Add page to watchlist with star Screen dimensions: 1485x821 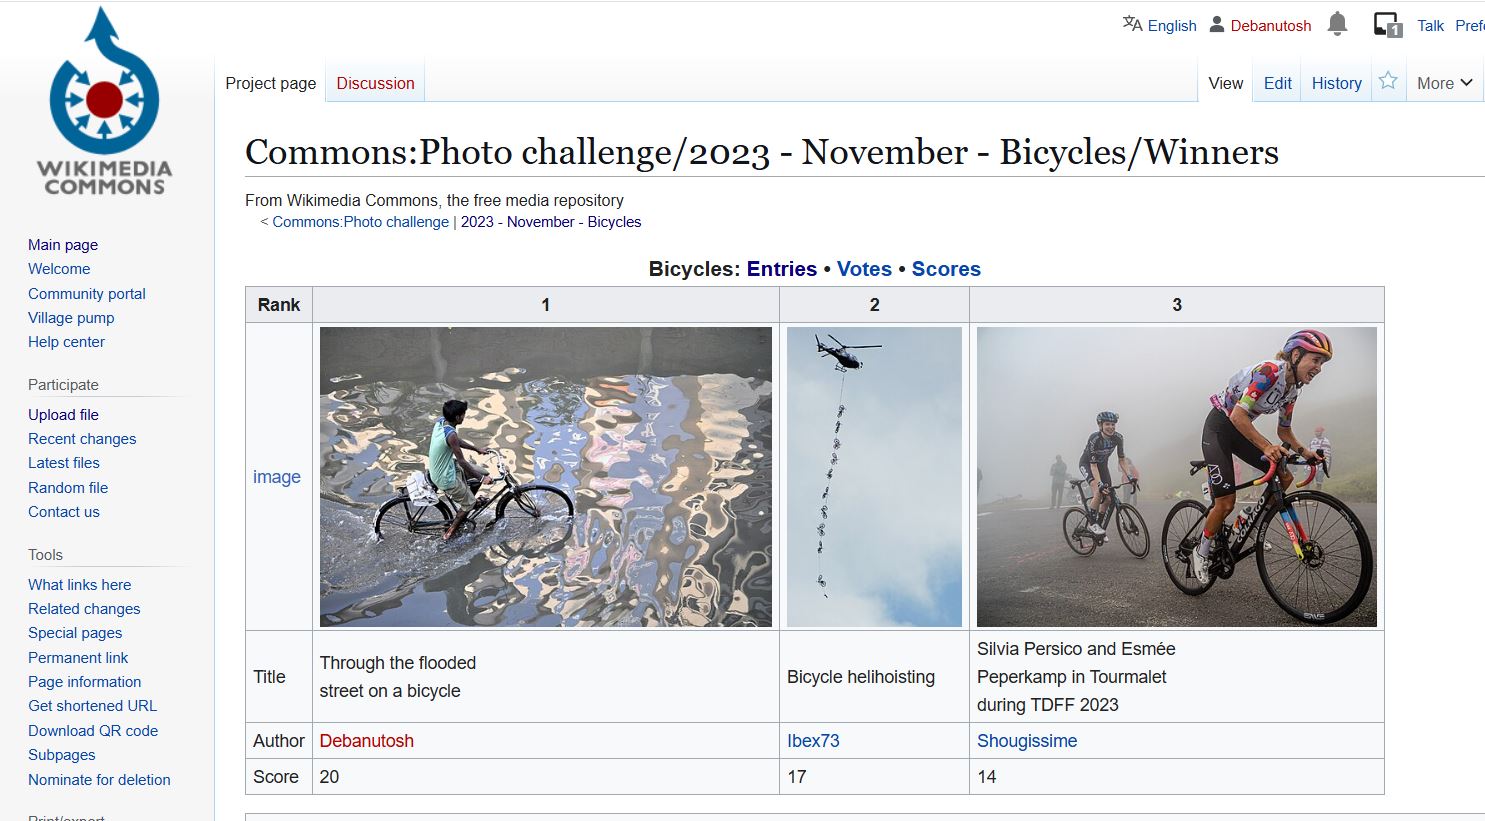point(1388,82)
